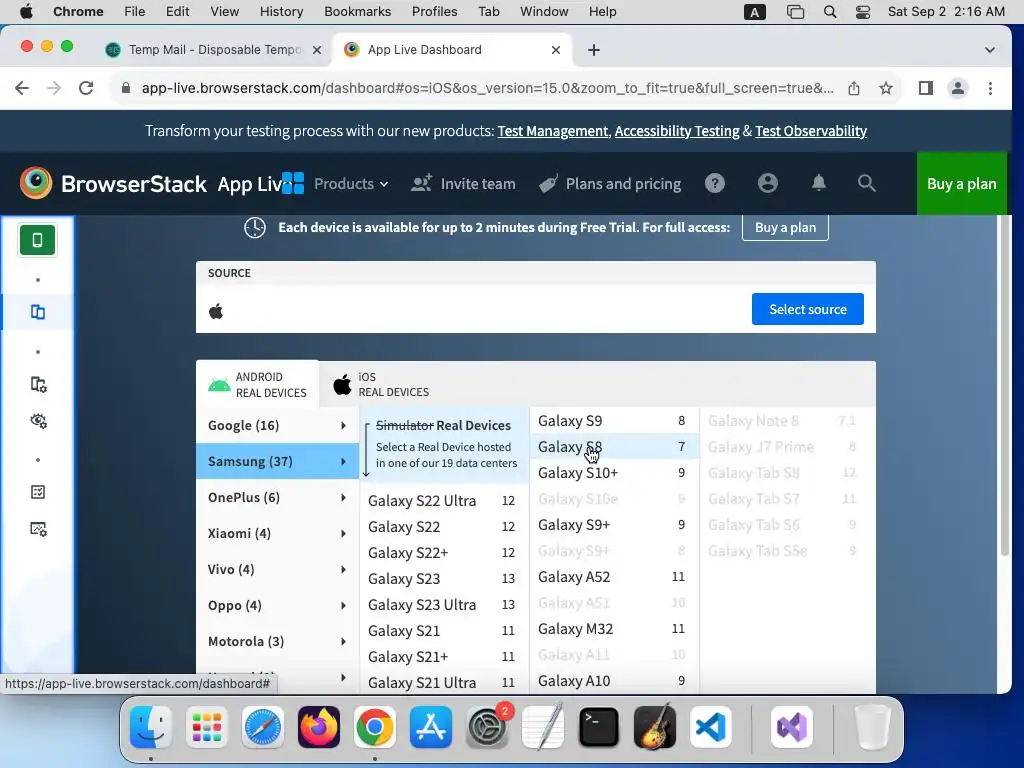
Task: Open the notifications bell icon
Action: 818,184
